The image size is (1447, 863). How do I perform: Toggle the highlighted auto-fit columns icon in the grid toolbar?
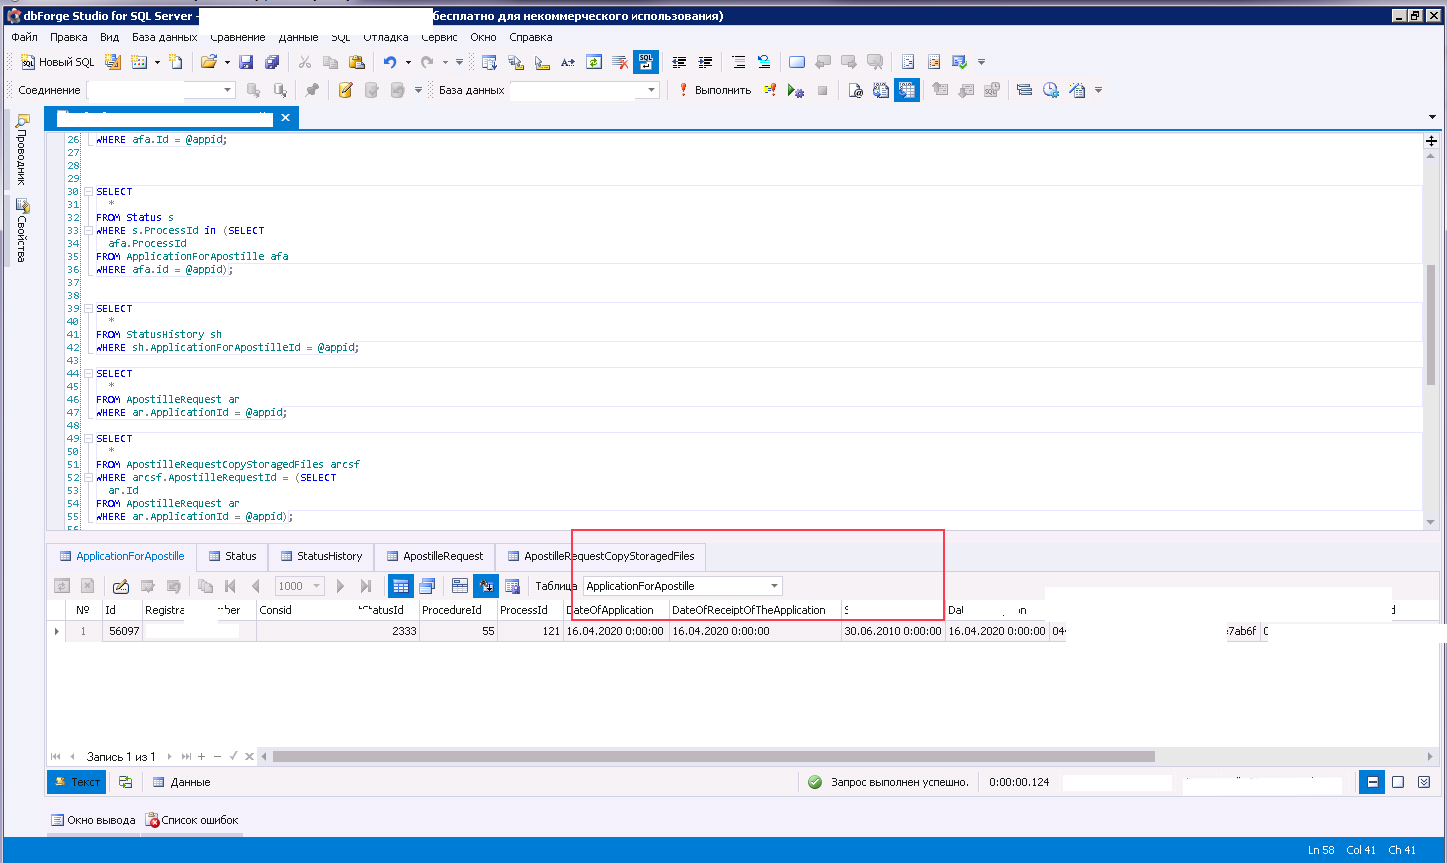(x=486, y=586)
